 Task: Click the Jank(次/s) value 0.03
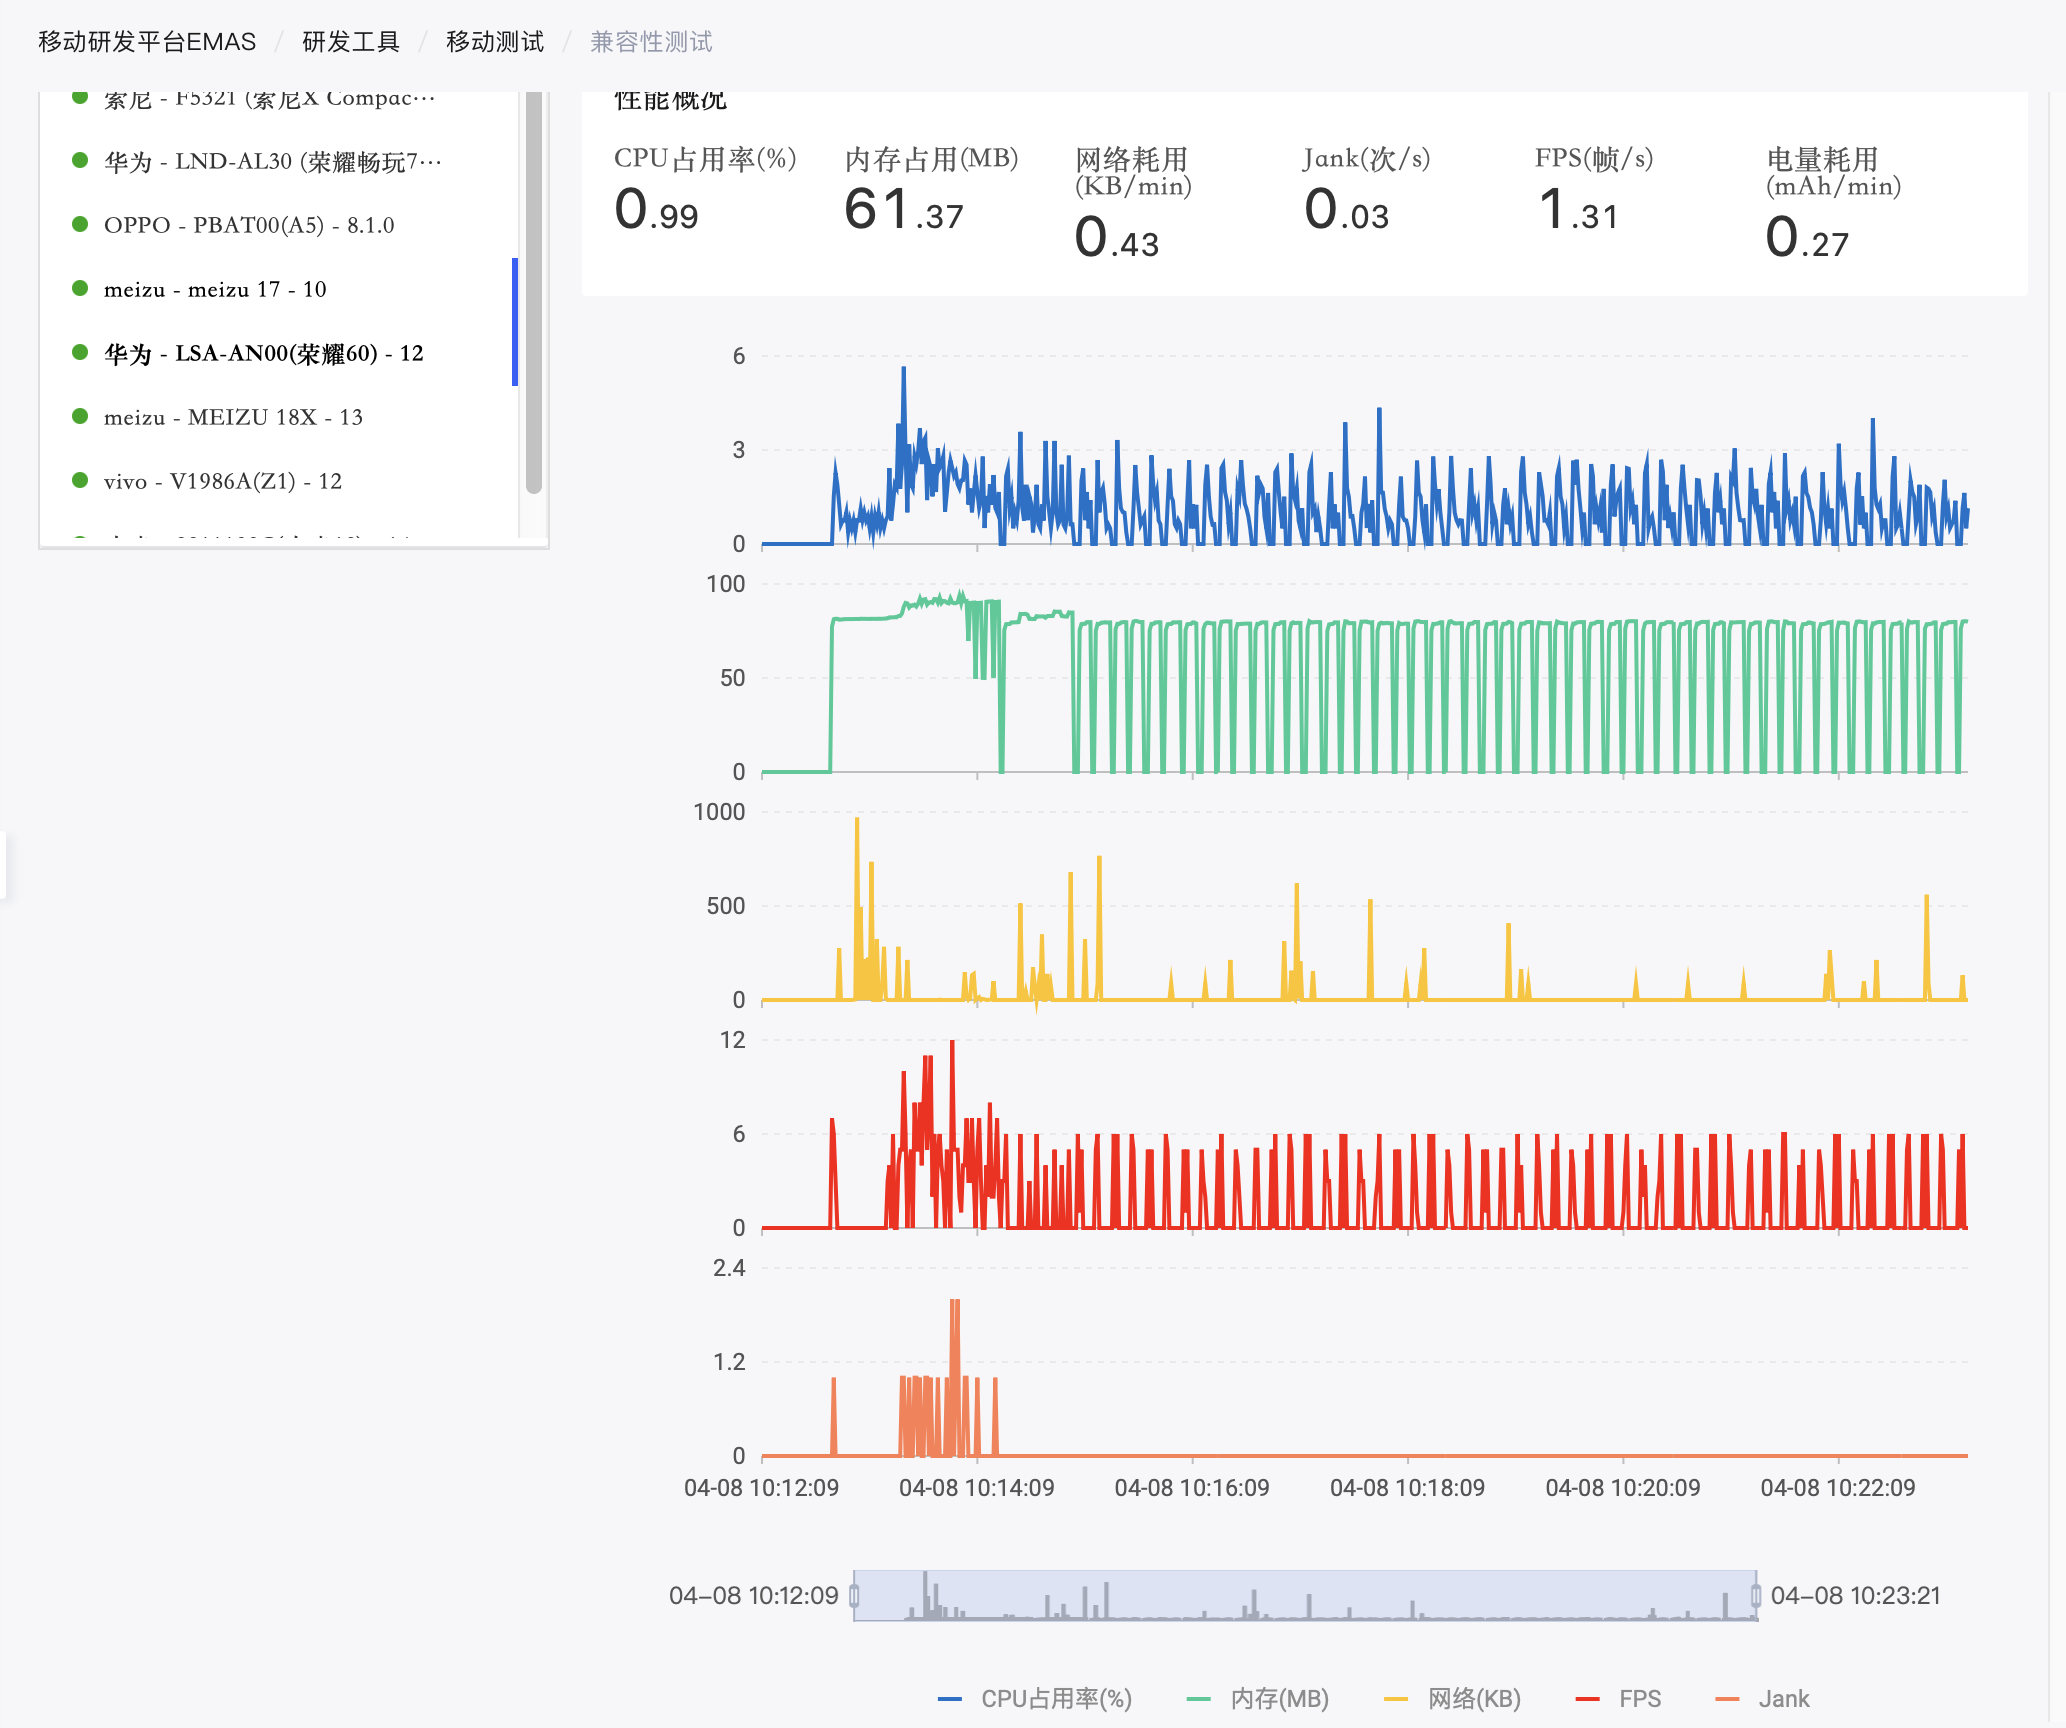click(1346, 210)
